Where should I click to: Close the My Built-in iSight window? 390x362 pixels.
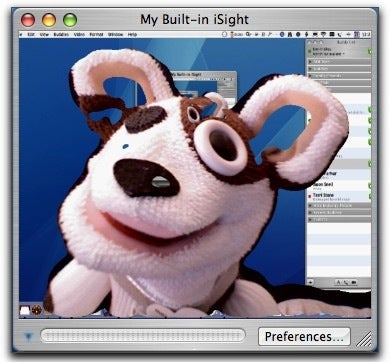tap(28, 20)
